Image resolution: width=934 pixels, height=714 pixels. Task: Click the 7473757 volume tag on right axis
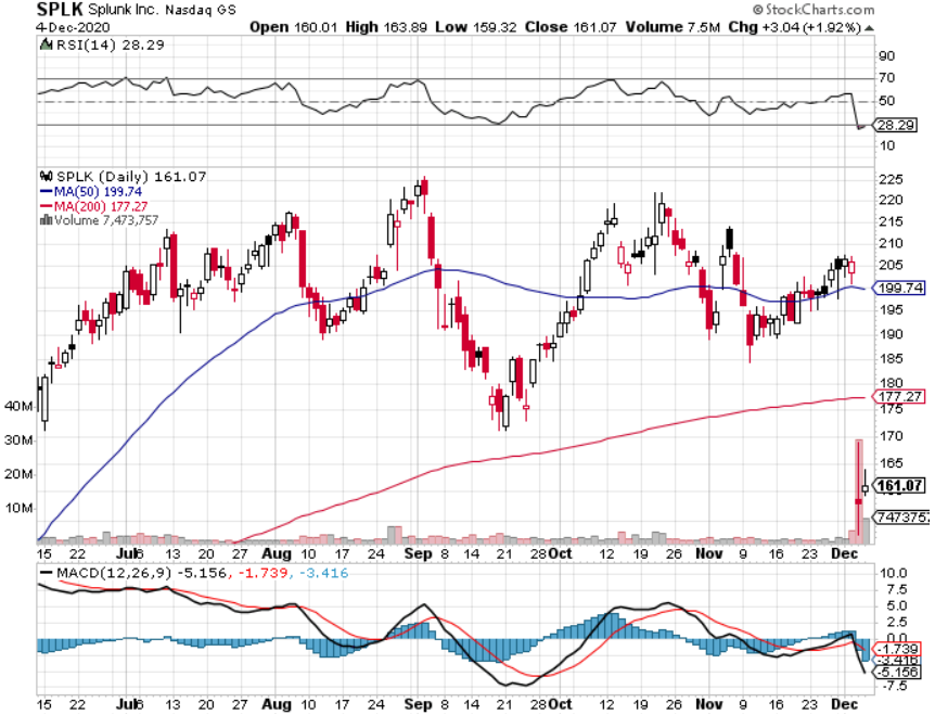(902, 517)
